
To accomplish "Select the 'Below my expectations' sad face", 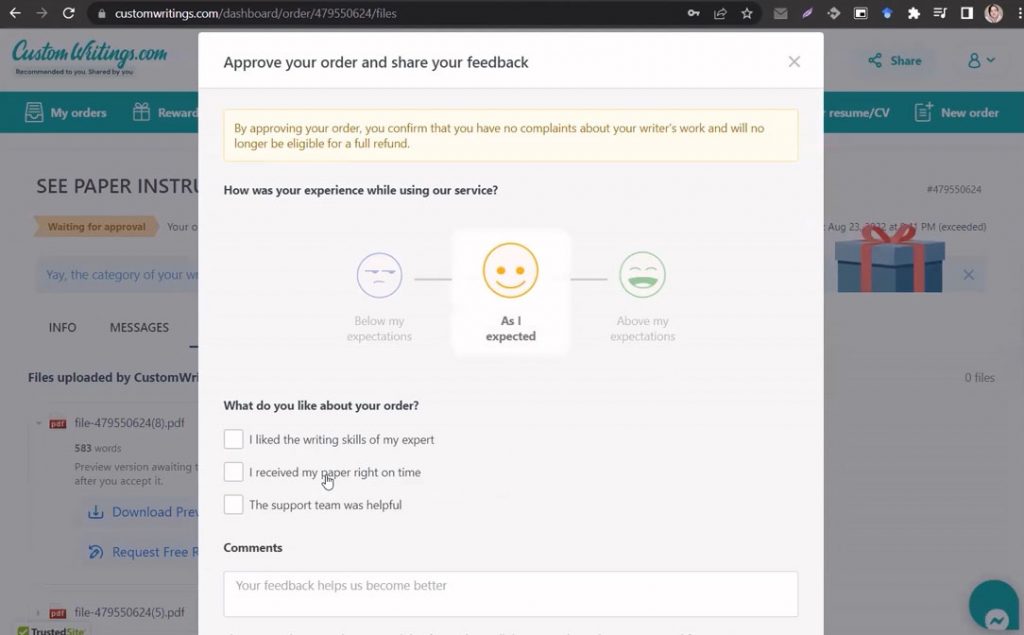I will point(379,275).
